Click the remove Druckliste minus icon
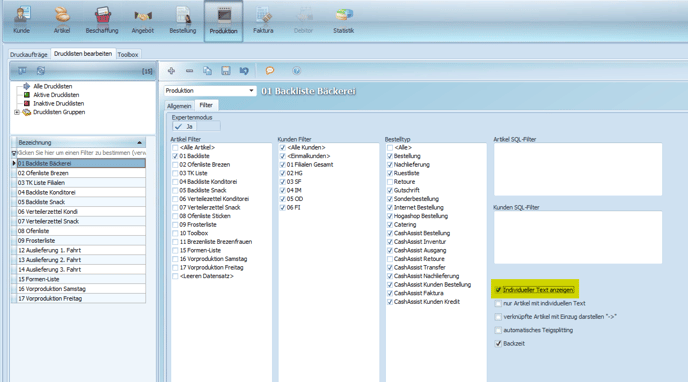Screen dimensions: 688x382 (189, 71)
